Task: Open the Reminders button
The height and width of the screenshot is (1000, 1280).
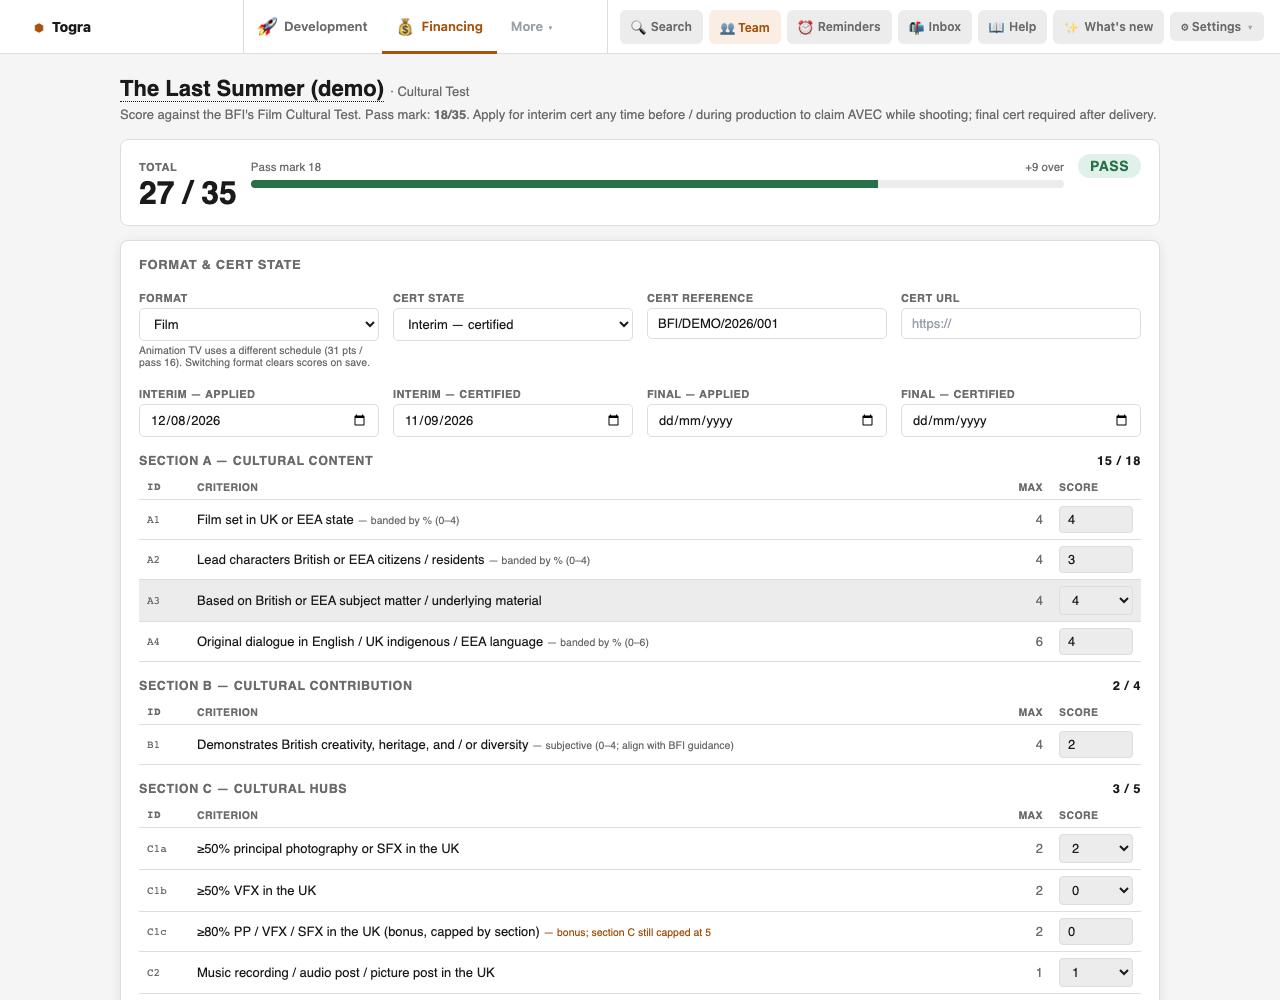Action: (839, 27)
